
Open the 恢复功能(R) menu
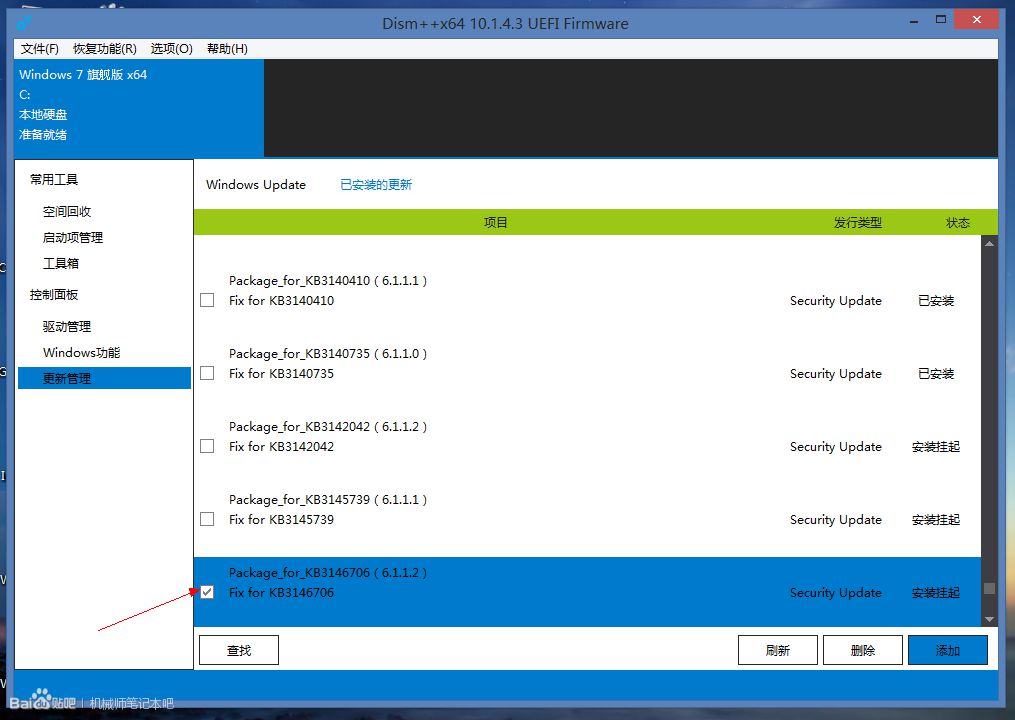click(x=104, y=49)
